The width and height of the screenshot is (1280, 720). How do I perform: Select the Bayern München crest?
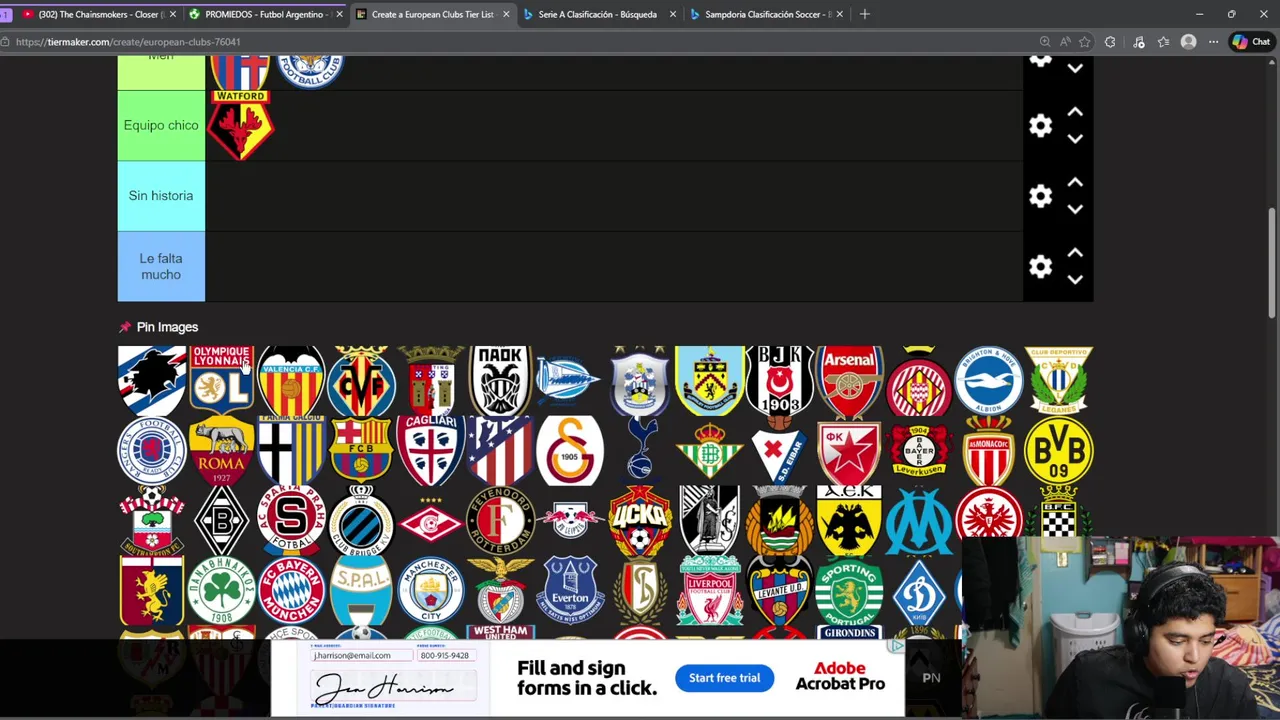coord(291,591)
